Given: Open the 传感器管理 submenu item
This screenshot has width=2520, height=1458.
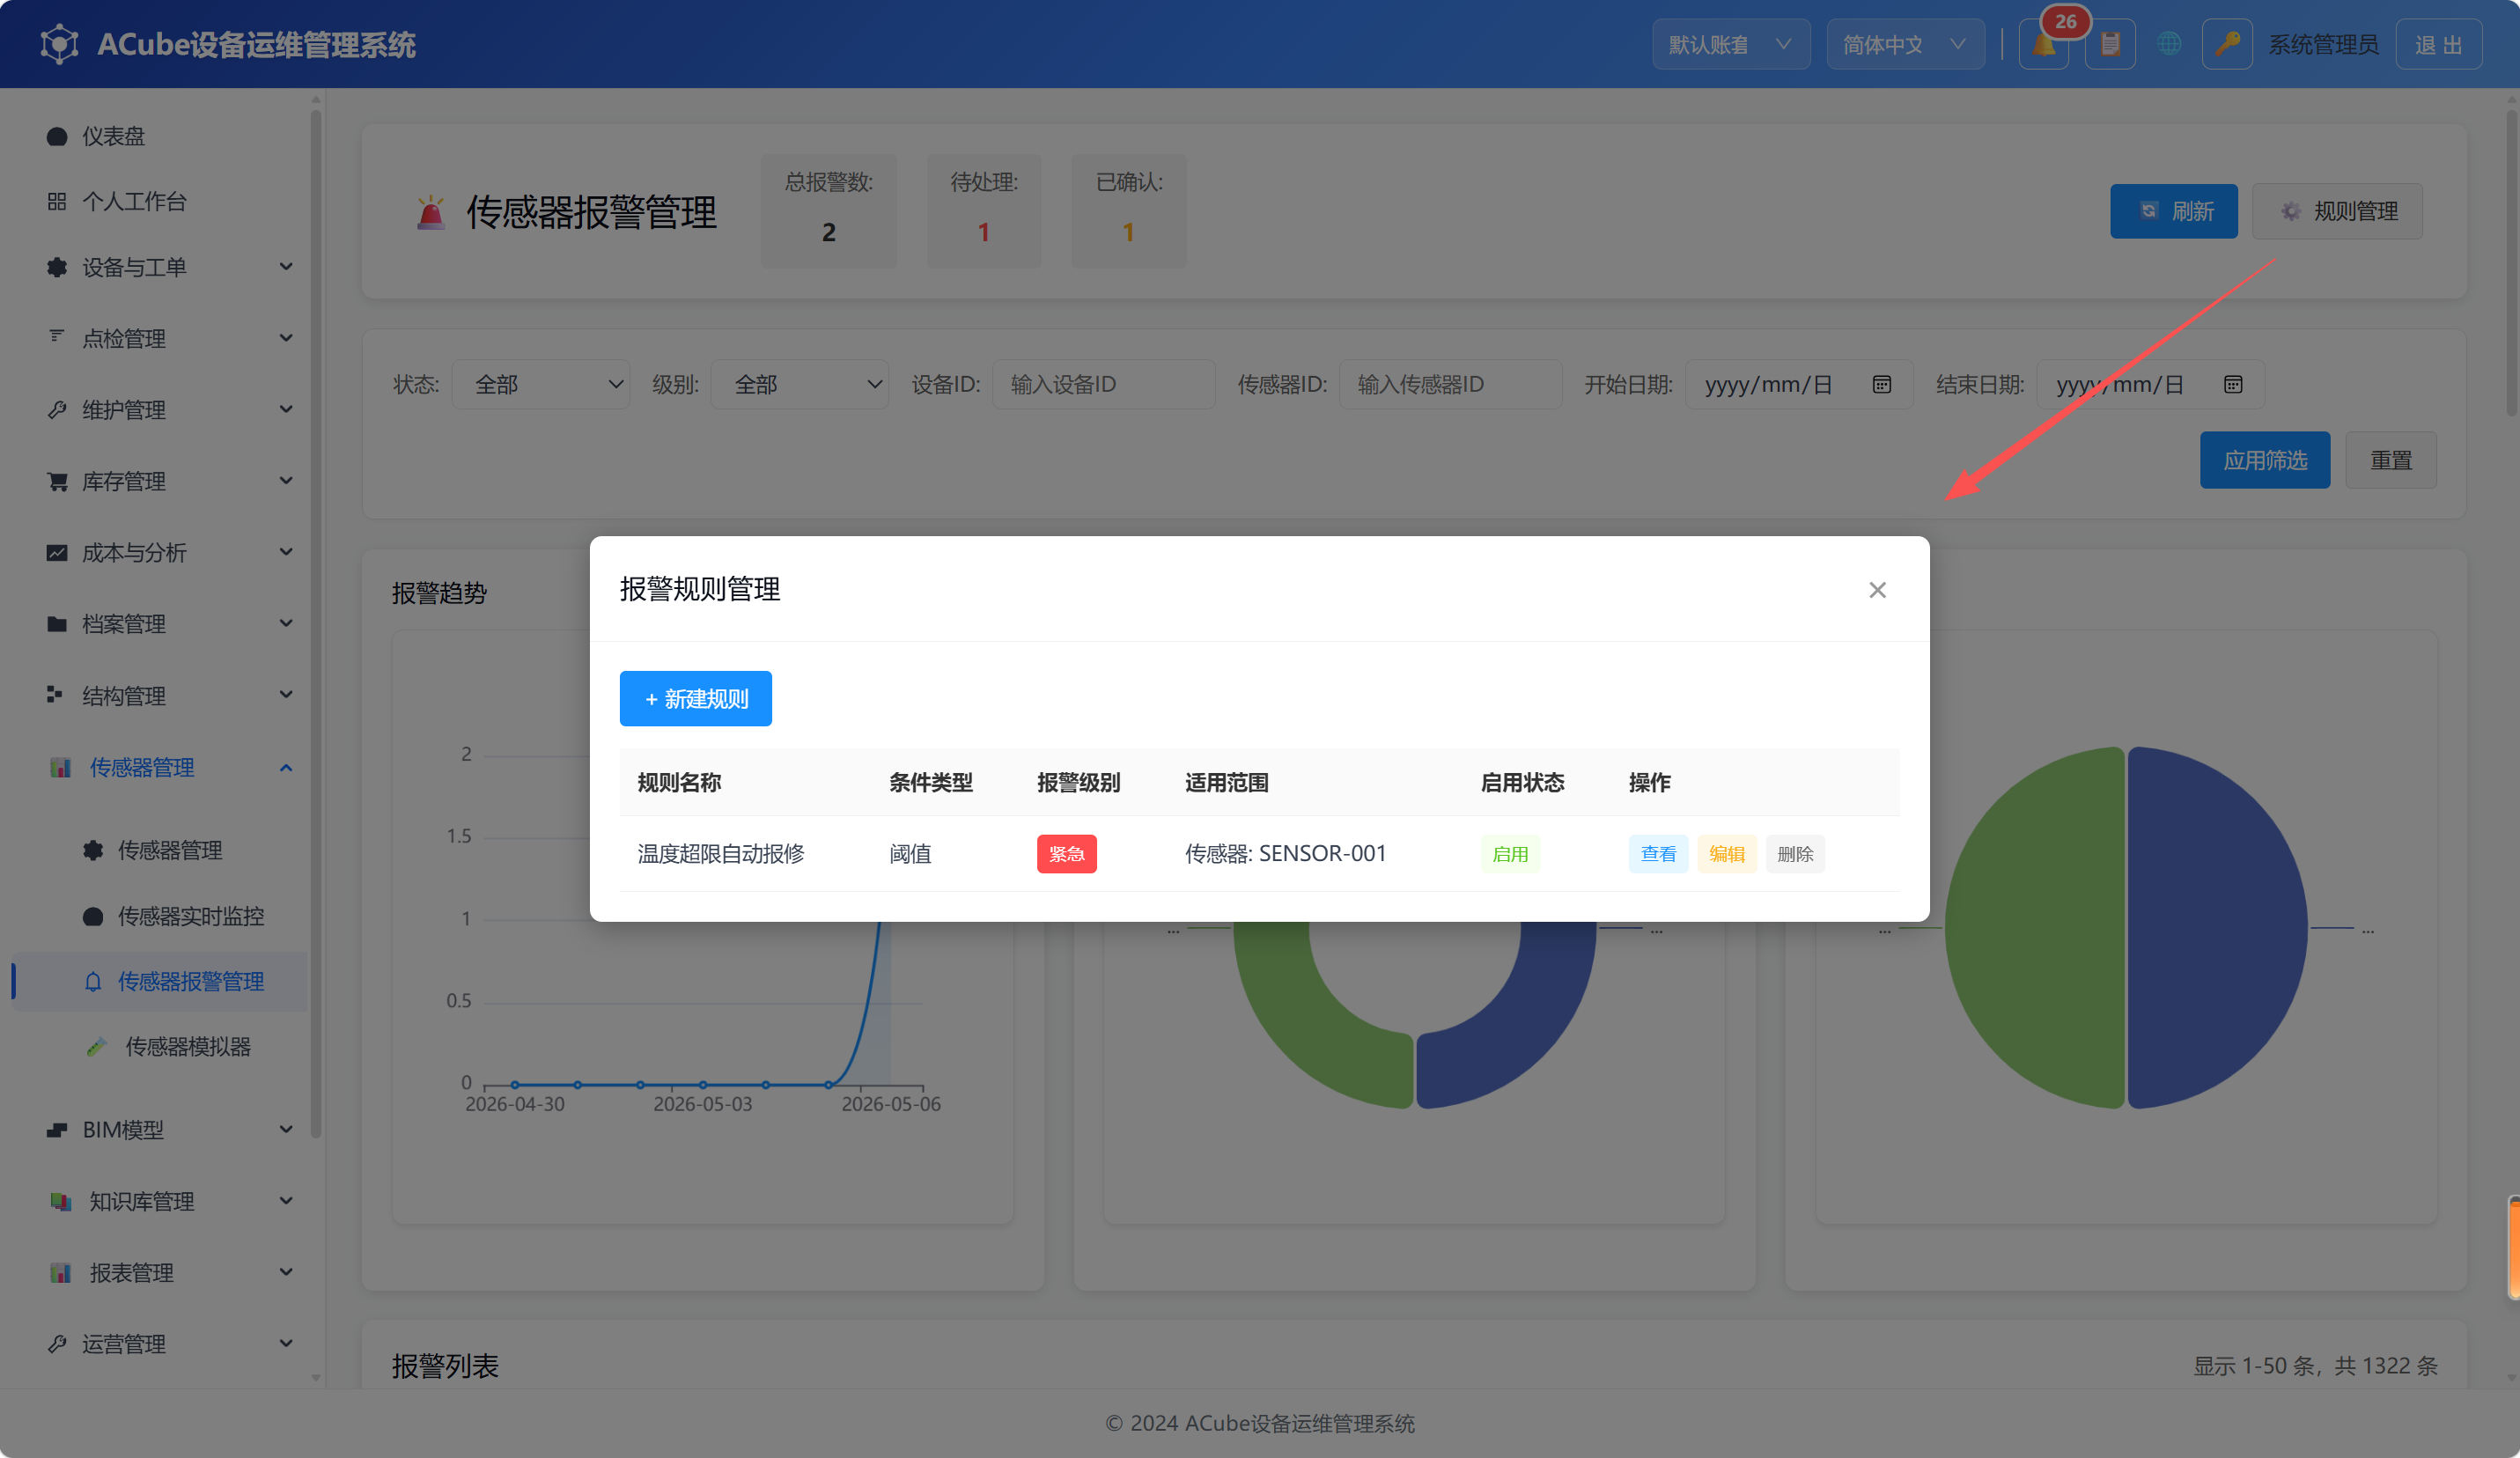Looking at the screenshot, I should pos(170,851).
